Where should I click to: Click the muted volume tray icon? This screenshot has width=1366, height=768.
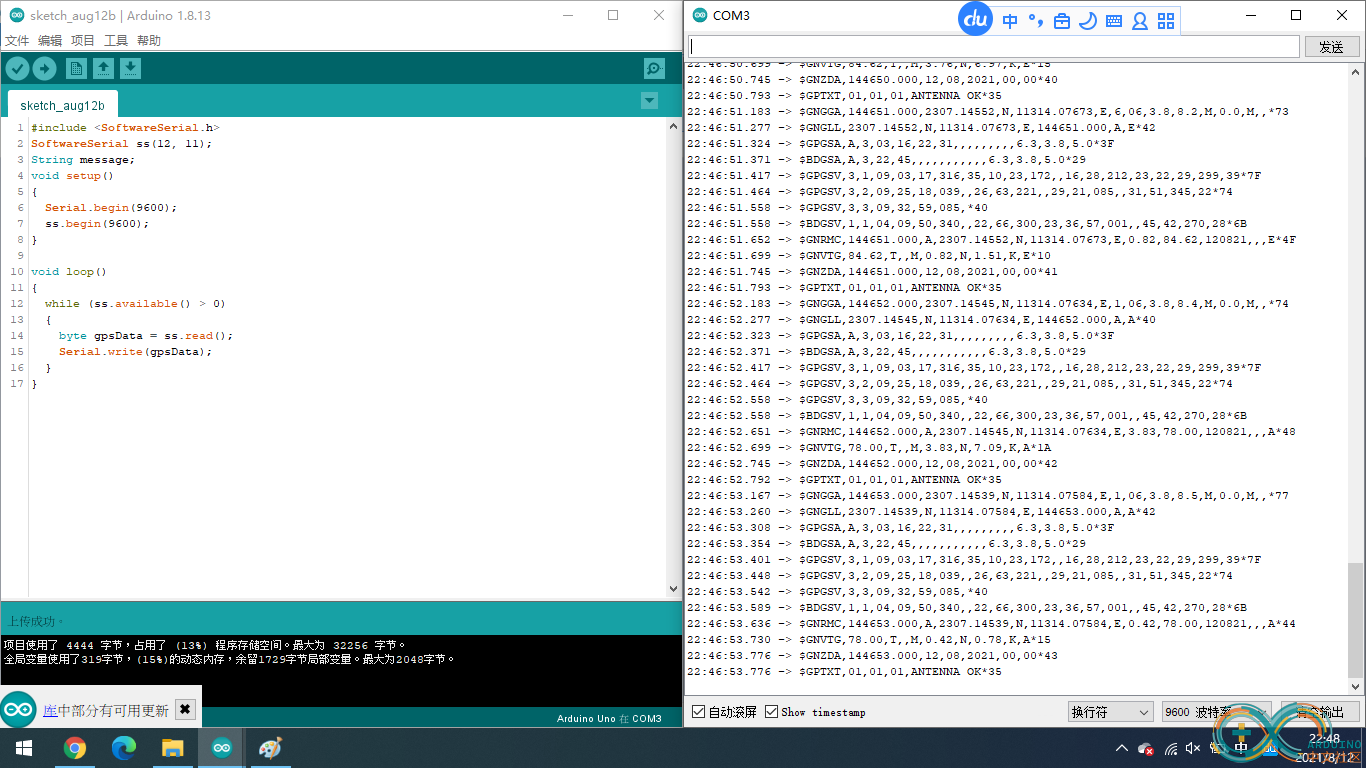pyautogui.click(x=1193, y=748)
